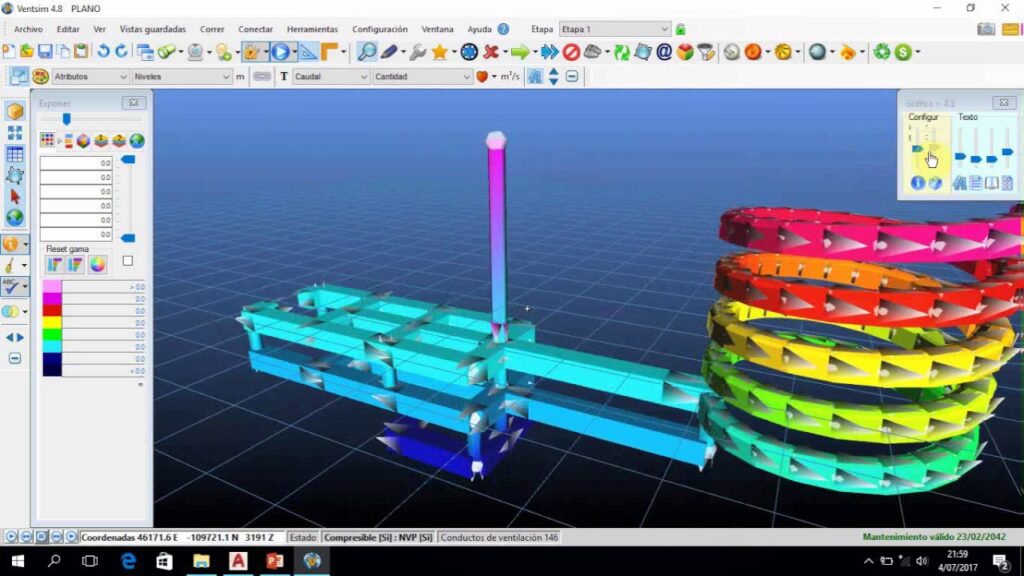Click the color wheel icon under Reset gama
This screenshot has height=576, width=1024.
click(97, 264)
